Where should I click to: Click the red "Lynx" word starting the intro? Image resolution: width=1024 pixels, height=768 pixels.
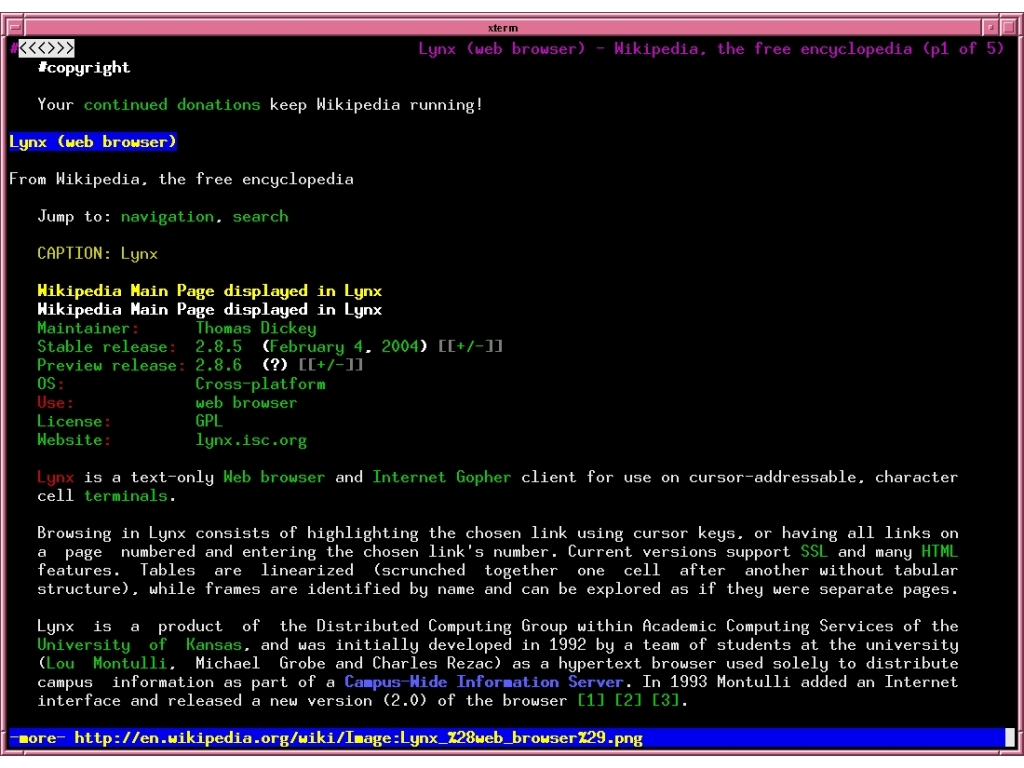(x=56, y=477)
